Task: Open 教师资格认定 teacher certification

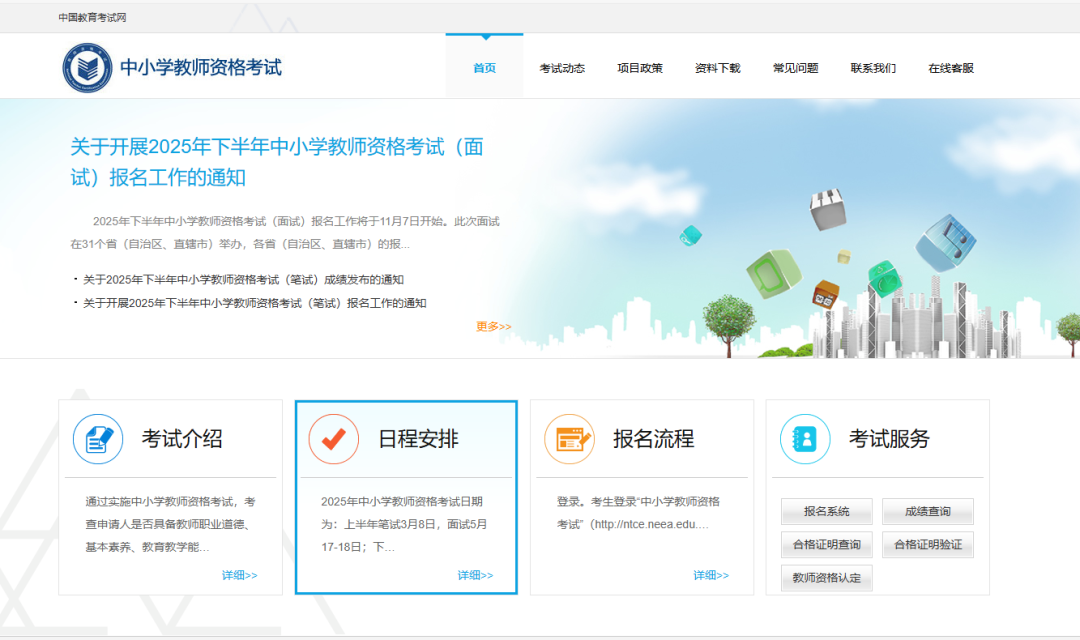Action: pos(826,578)
